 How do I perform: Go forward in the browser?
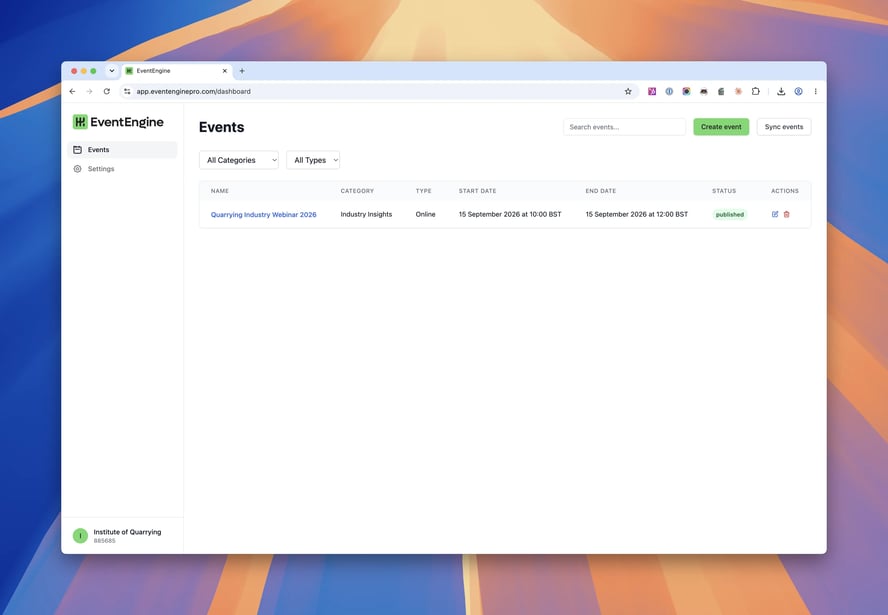89,91
